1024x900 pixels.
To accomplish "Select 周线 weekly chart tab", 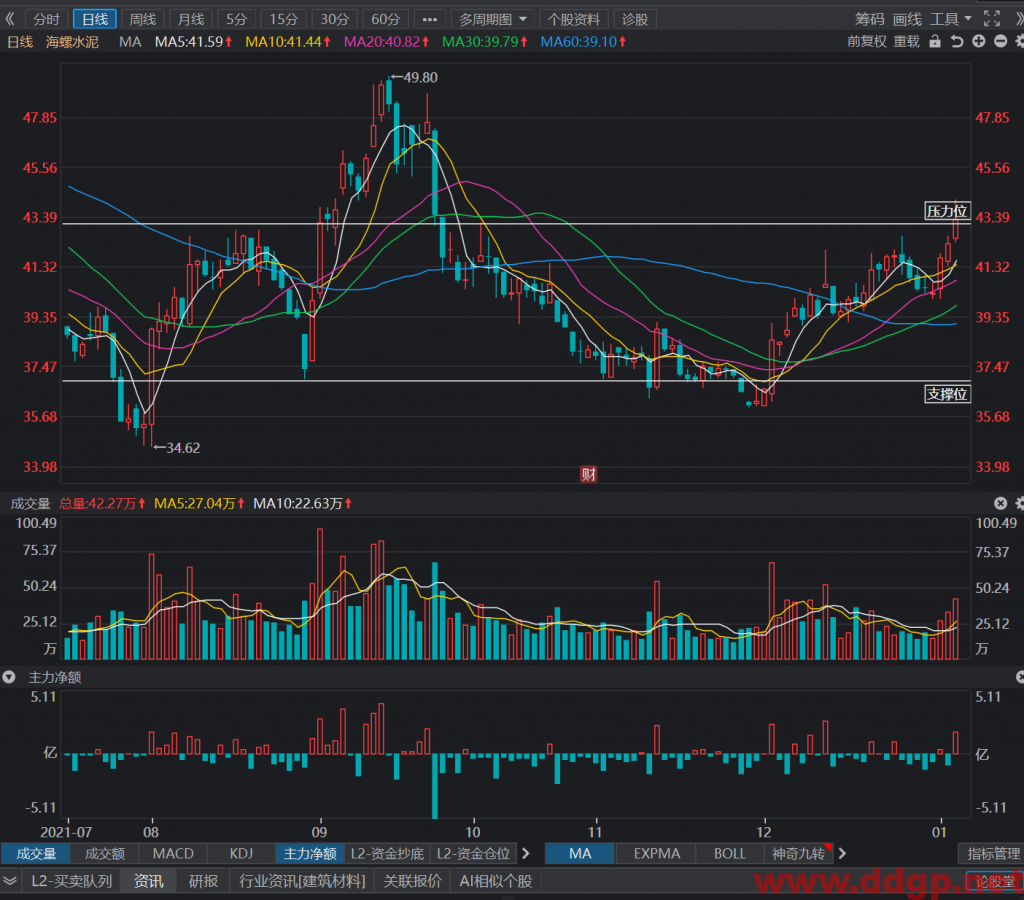I will tap(143, 19).
